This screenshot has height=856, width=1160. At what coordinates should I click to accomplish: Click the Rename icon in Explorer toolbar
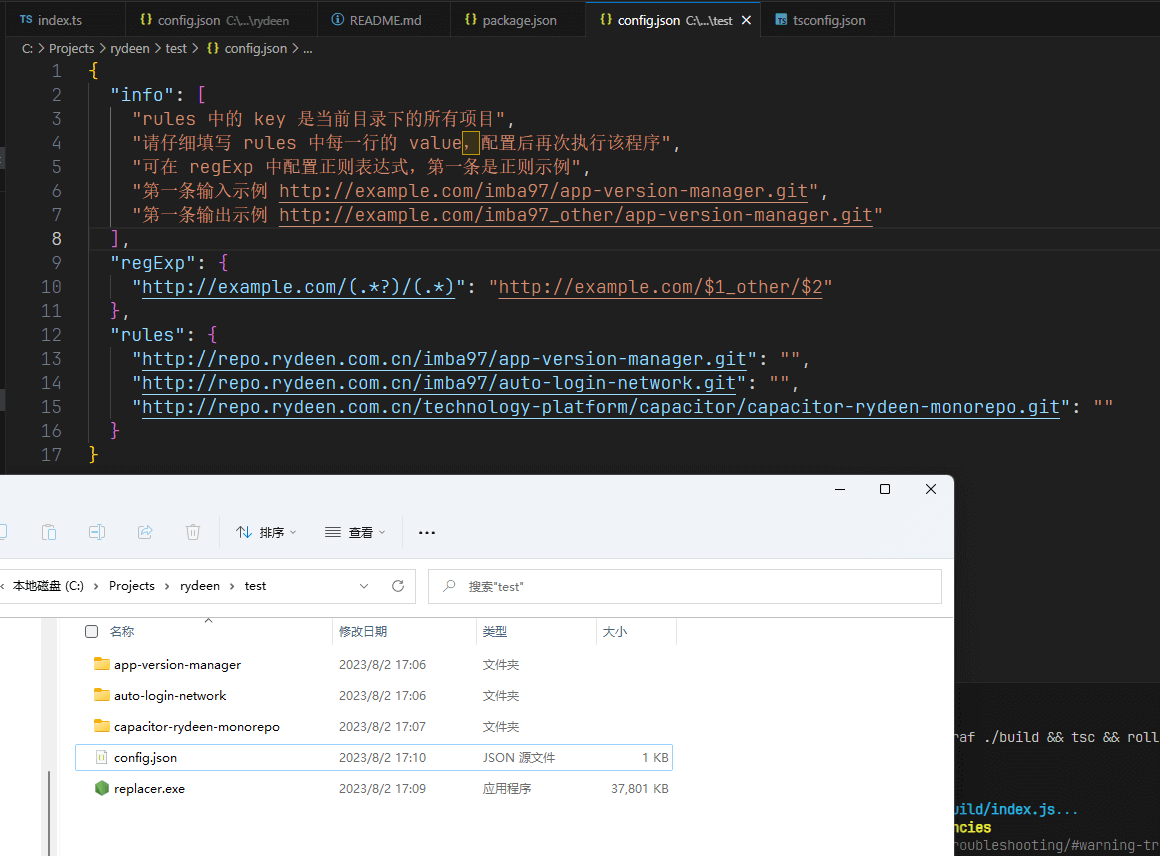point(97,532)
